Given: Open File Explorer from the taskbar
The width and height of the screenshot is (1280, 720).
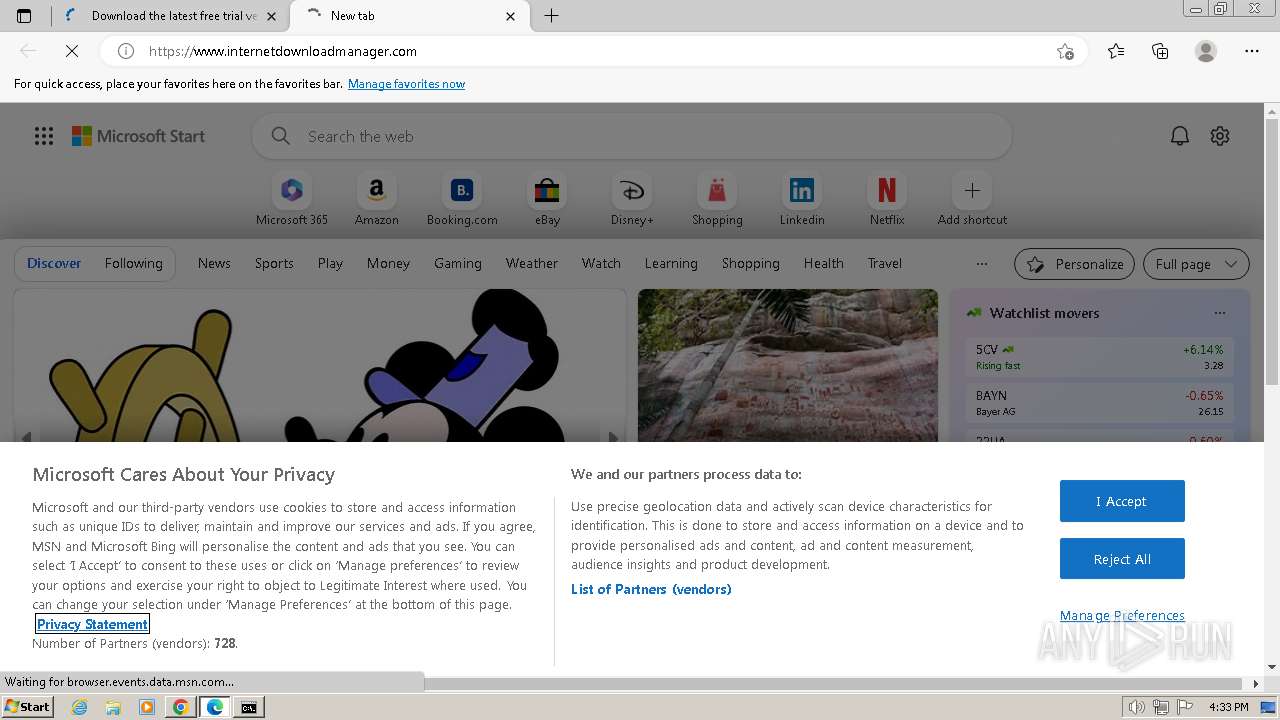Looking at the screenshot, I should click(113, 707).
